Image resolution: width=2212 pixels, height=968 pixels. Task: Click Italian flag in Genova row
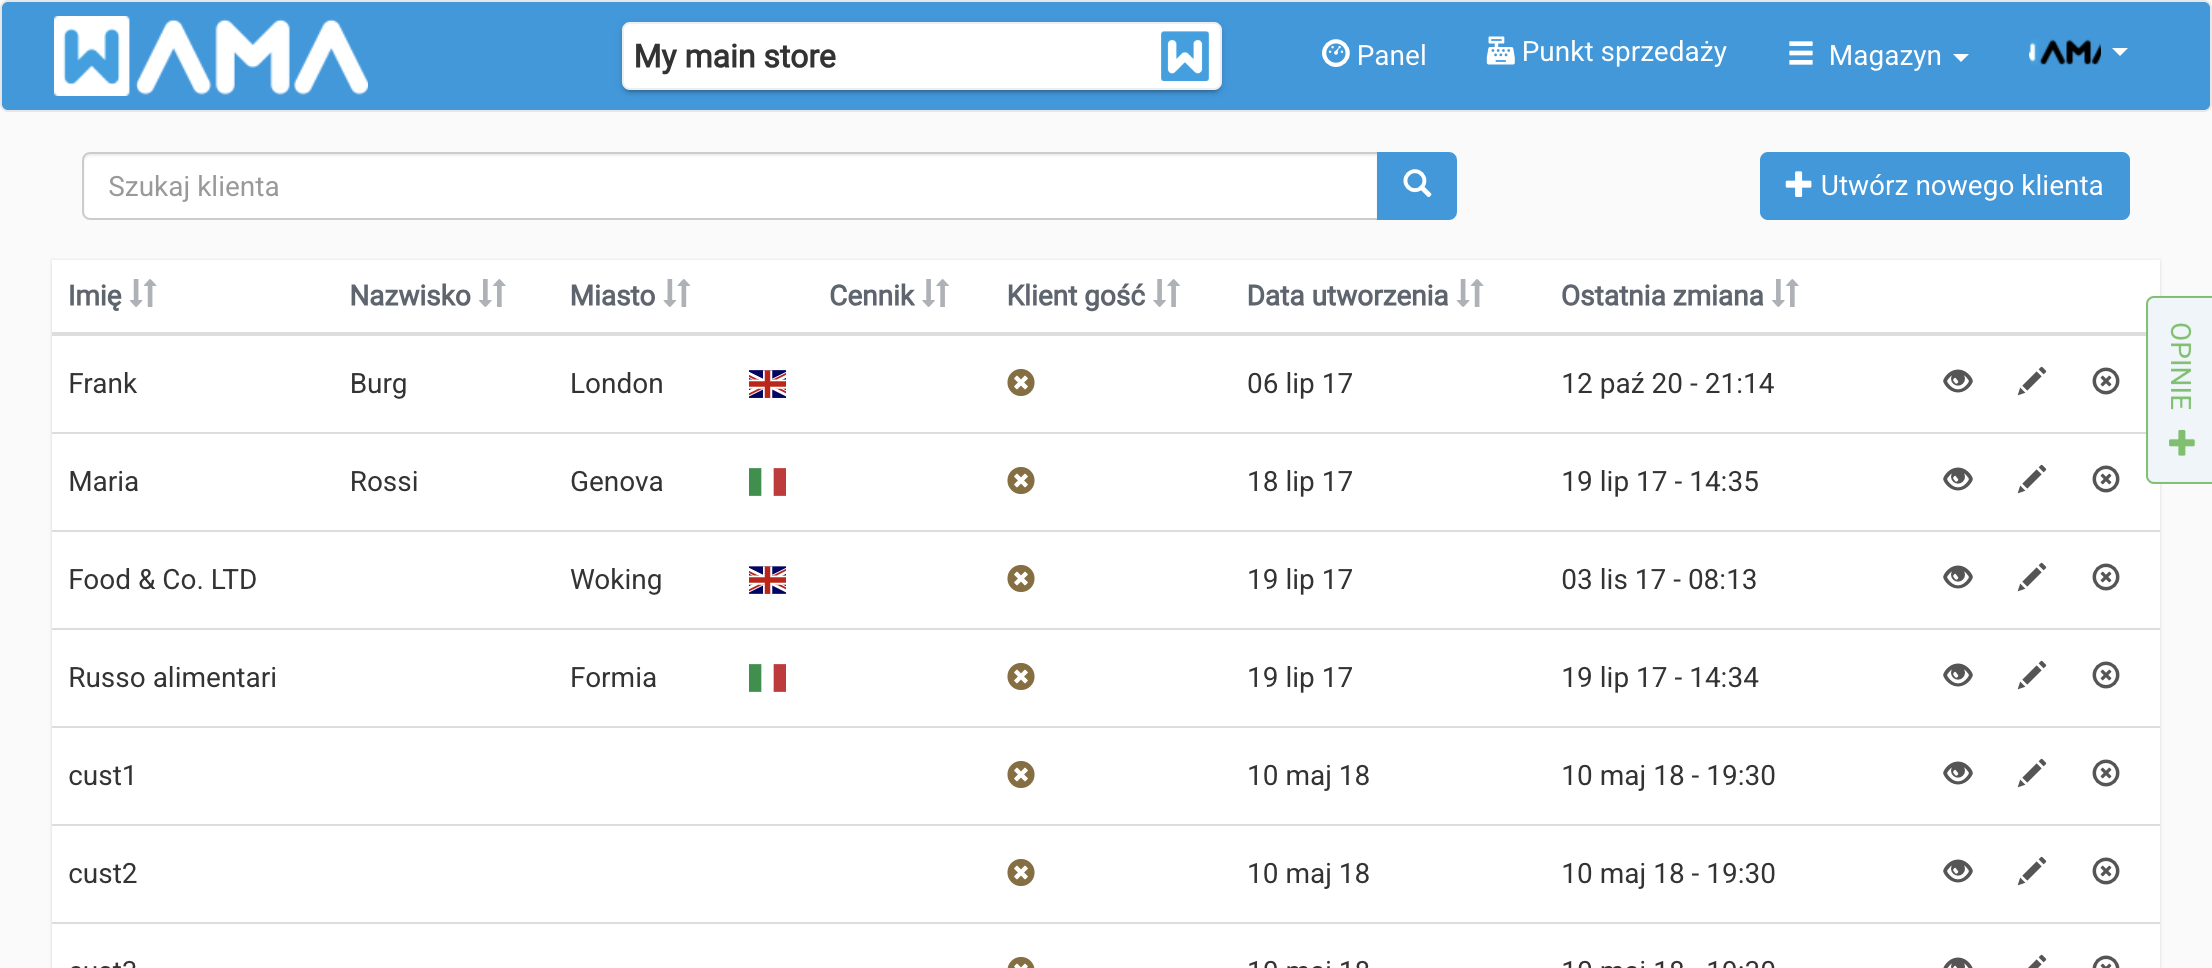tap(767, 482)
